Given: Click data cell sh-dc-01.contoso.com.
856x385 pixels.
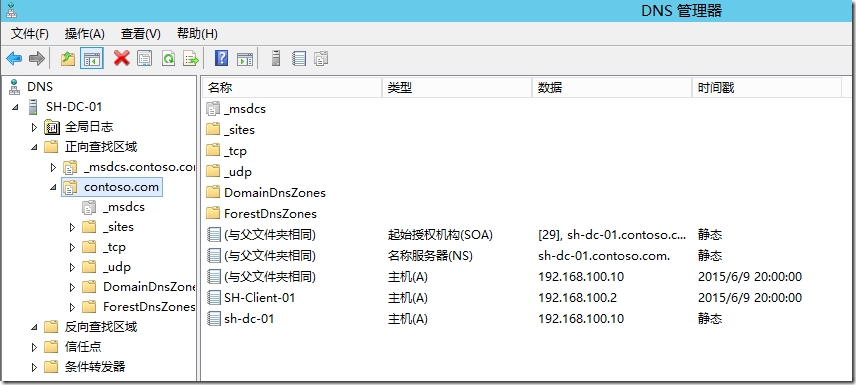Looking at the screenshot, I should (x=604, y=256).
